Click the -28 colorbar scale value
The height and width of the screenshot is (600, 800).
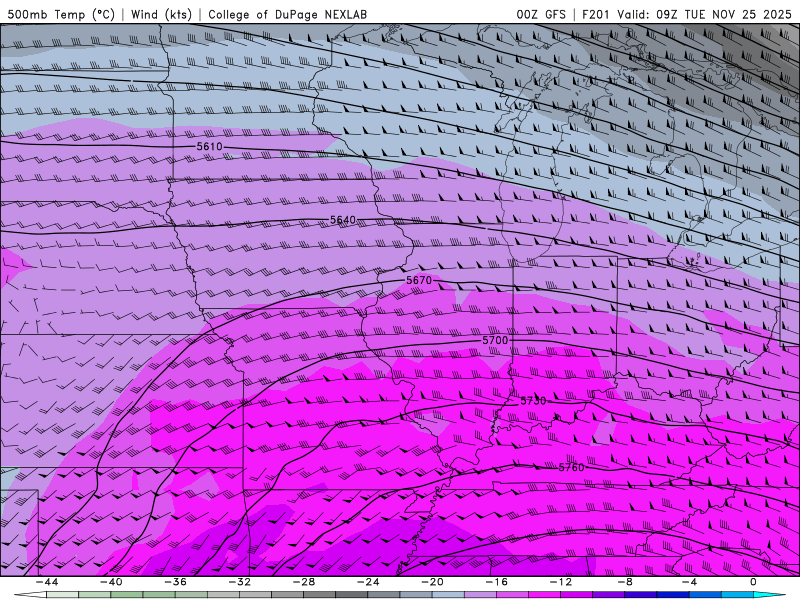coord(304,582)
